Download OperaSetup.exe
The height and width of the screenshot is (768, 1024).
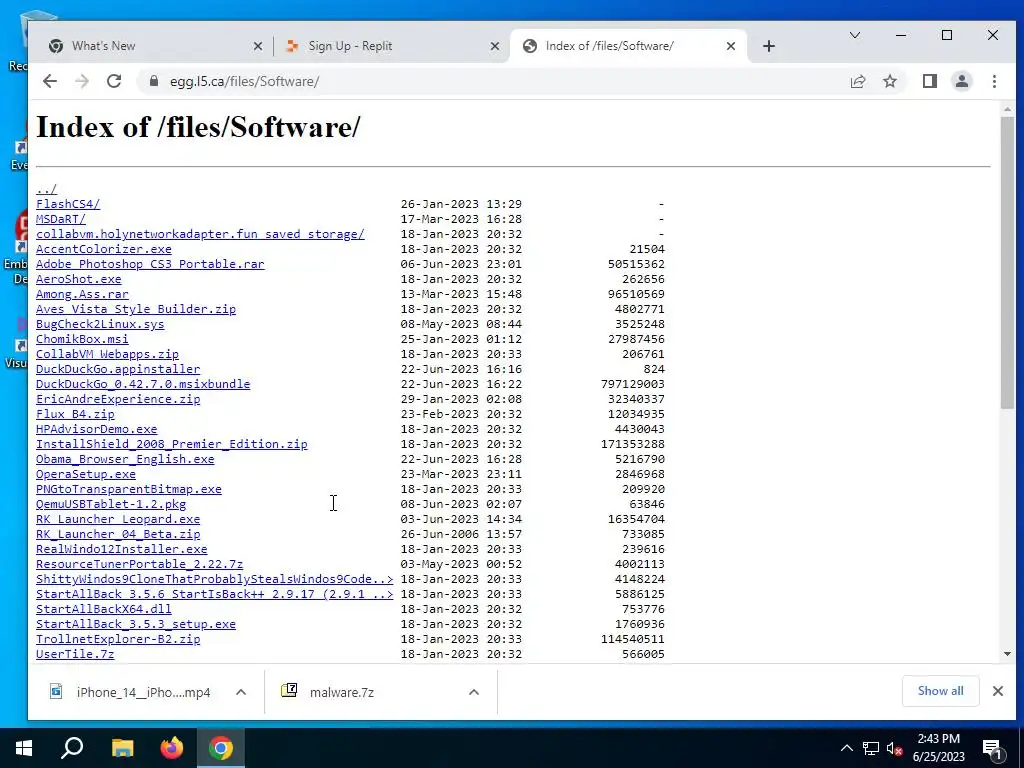point(86,475)
